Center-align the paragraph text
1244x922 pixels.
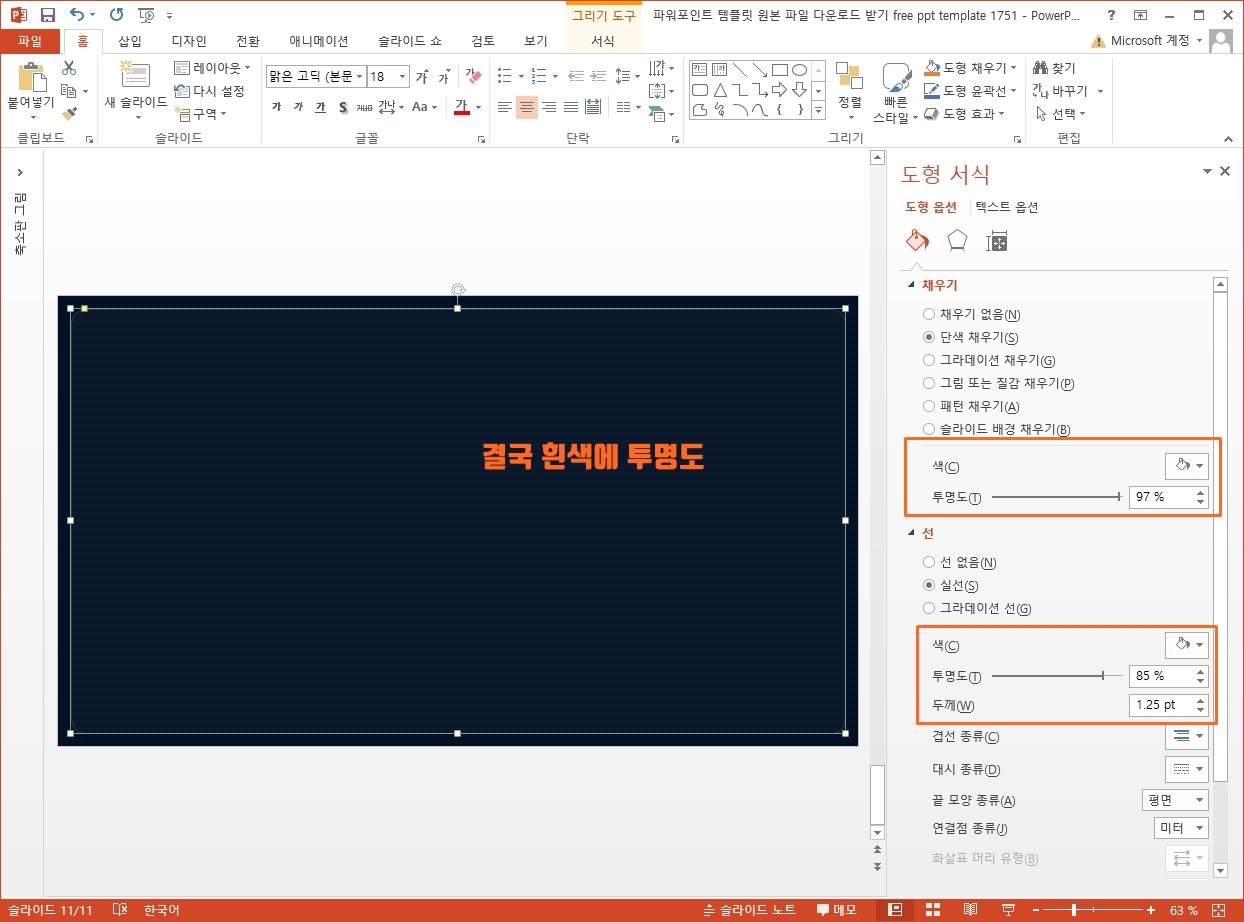click(527, 107)
